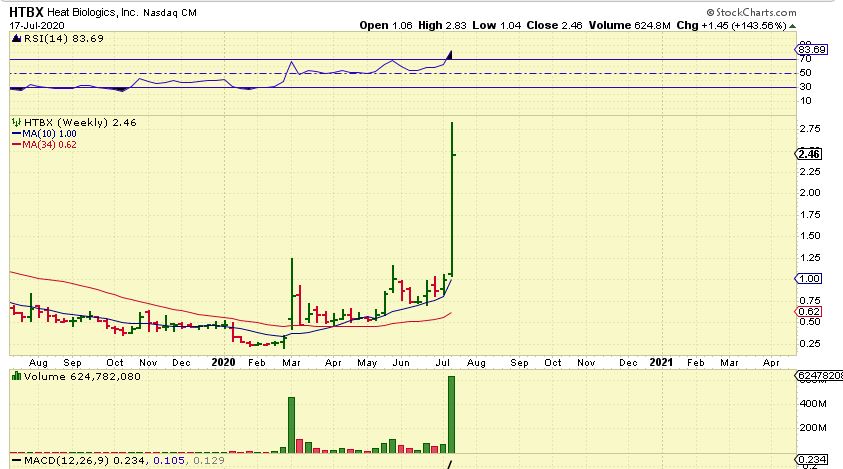Click the RSI 70 overbought level label
843x469 pixels.
click(x=803, y=60)
